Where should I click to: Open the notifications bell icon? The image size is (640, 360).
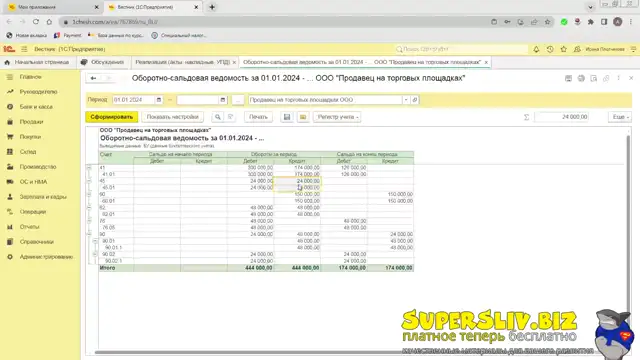tap(536, 49)
